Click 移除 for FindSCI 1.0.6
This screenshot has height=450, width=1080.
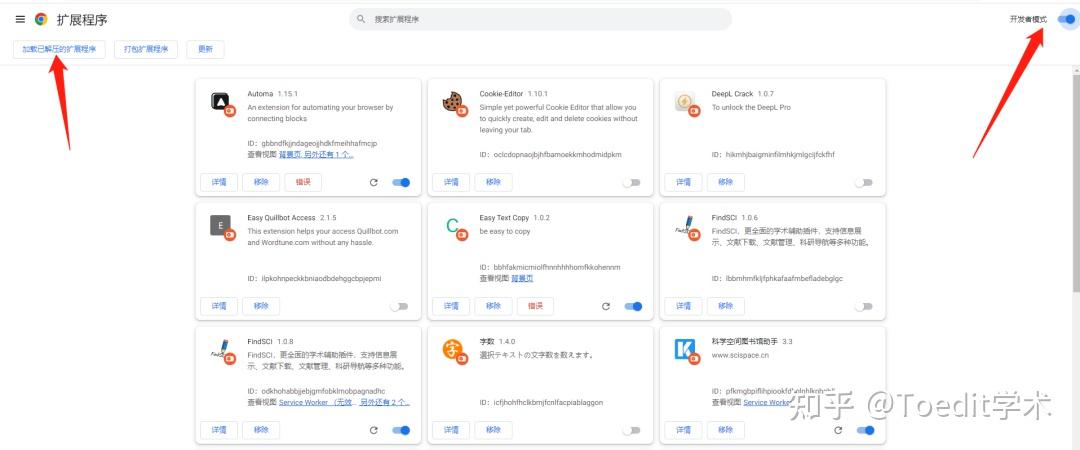(725, 306)
